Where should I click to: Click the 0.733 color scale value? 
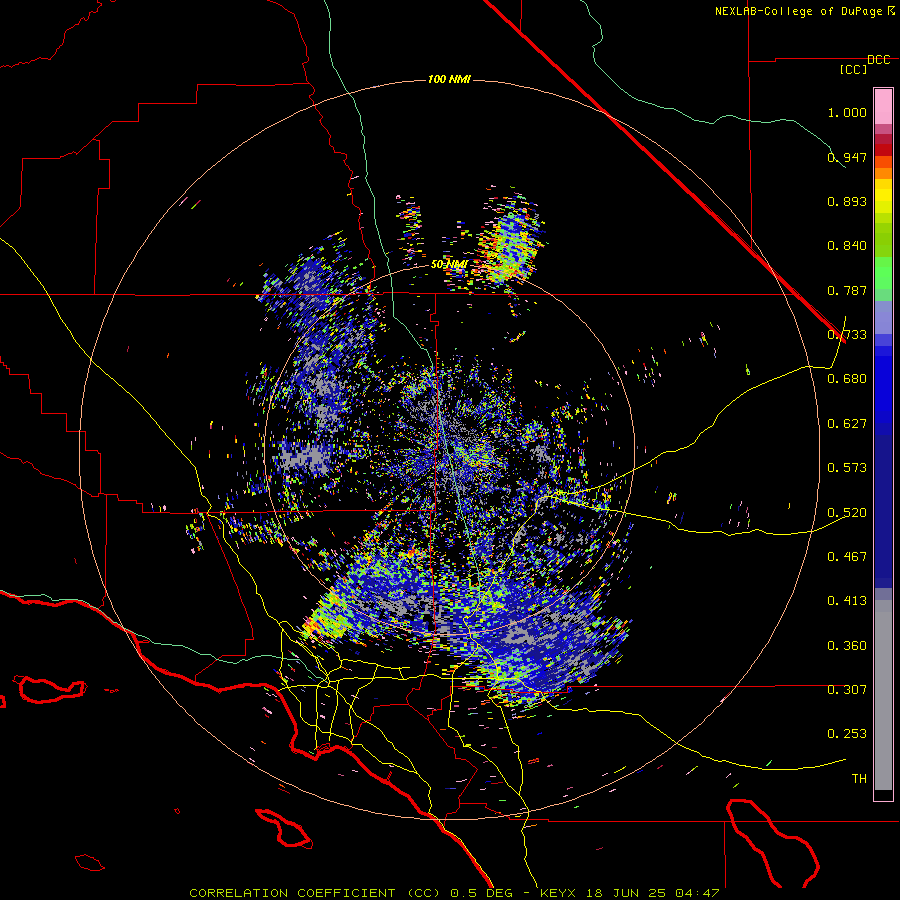tap(847, 335)
